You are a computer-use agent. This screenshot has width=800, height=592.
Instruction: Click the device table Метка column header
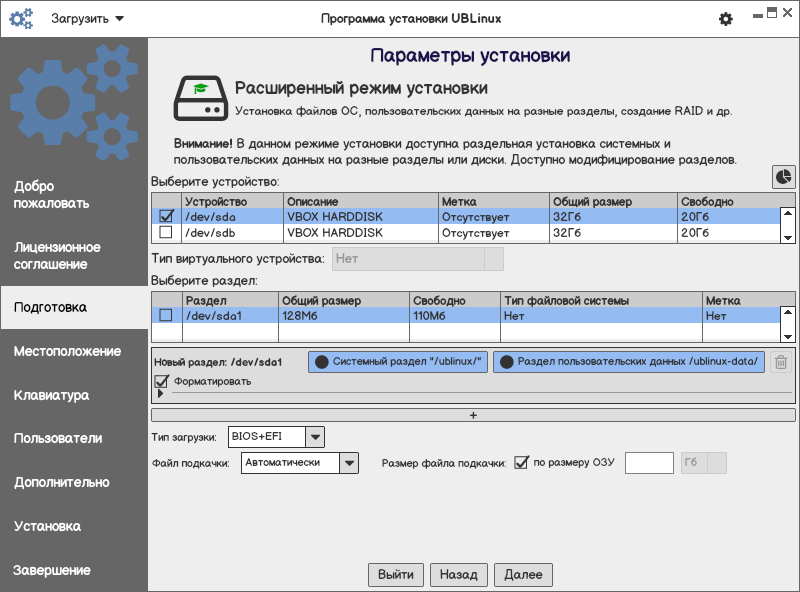(x=494, y=201)
